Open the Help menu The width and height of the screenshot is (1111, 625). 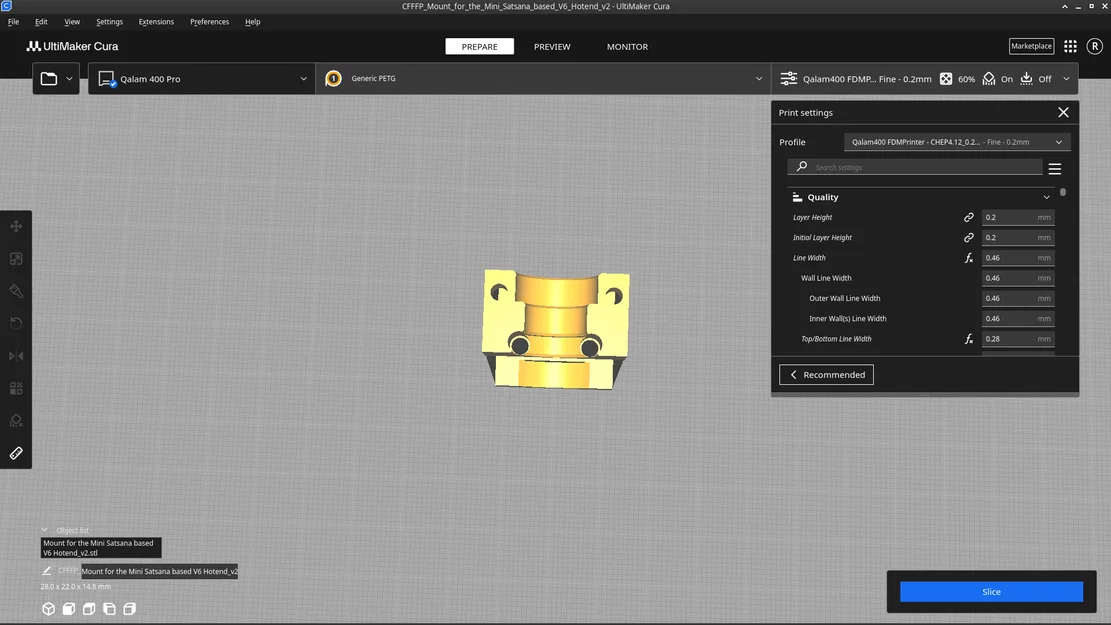252,22
